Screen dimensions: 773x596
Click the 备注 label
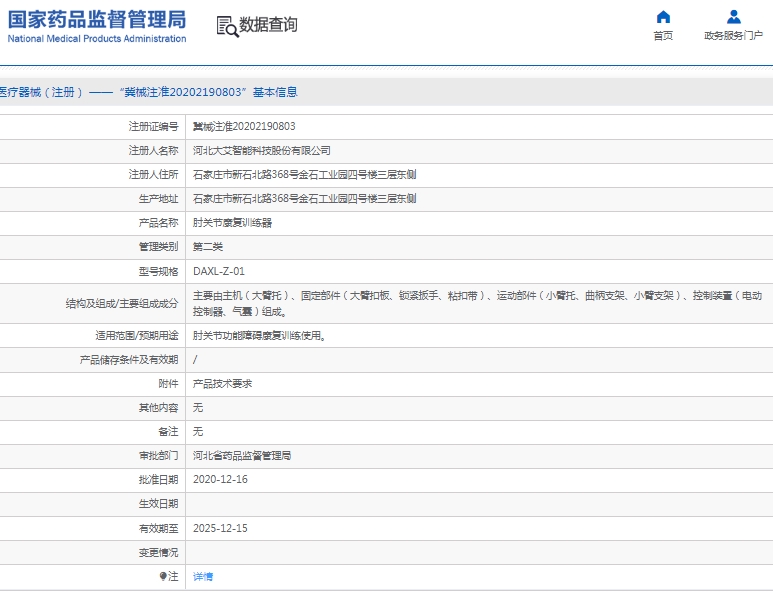coord(168,432)
